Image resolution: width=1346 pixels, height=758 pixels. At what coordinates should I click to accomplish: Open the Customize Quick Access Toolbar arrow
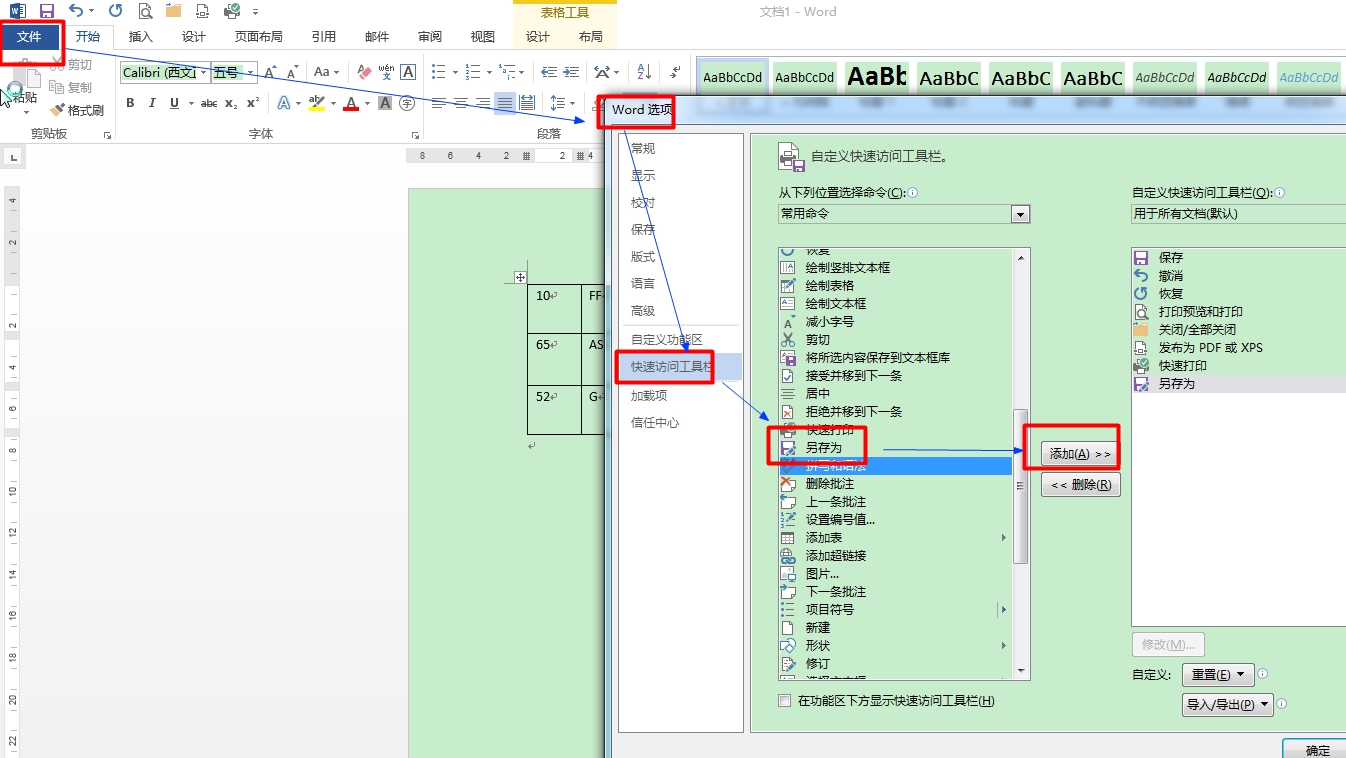click(256, 12)
